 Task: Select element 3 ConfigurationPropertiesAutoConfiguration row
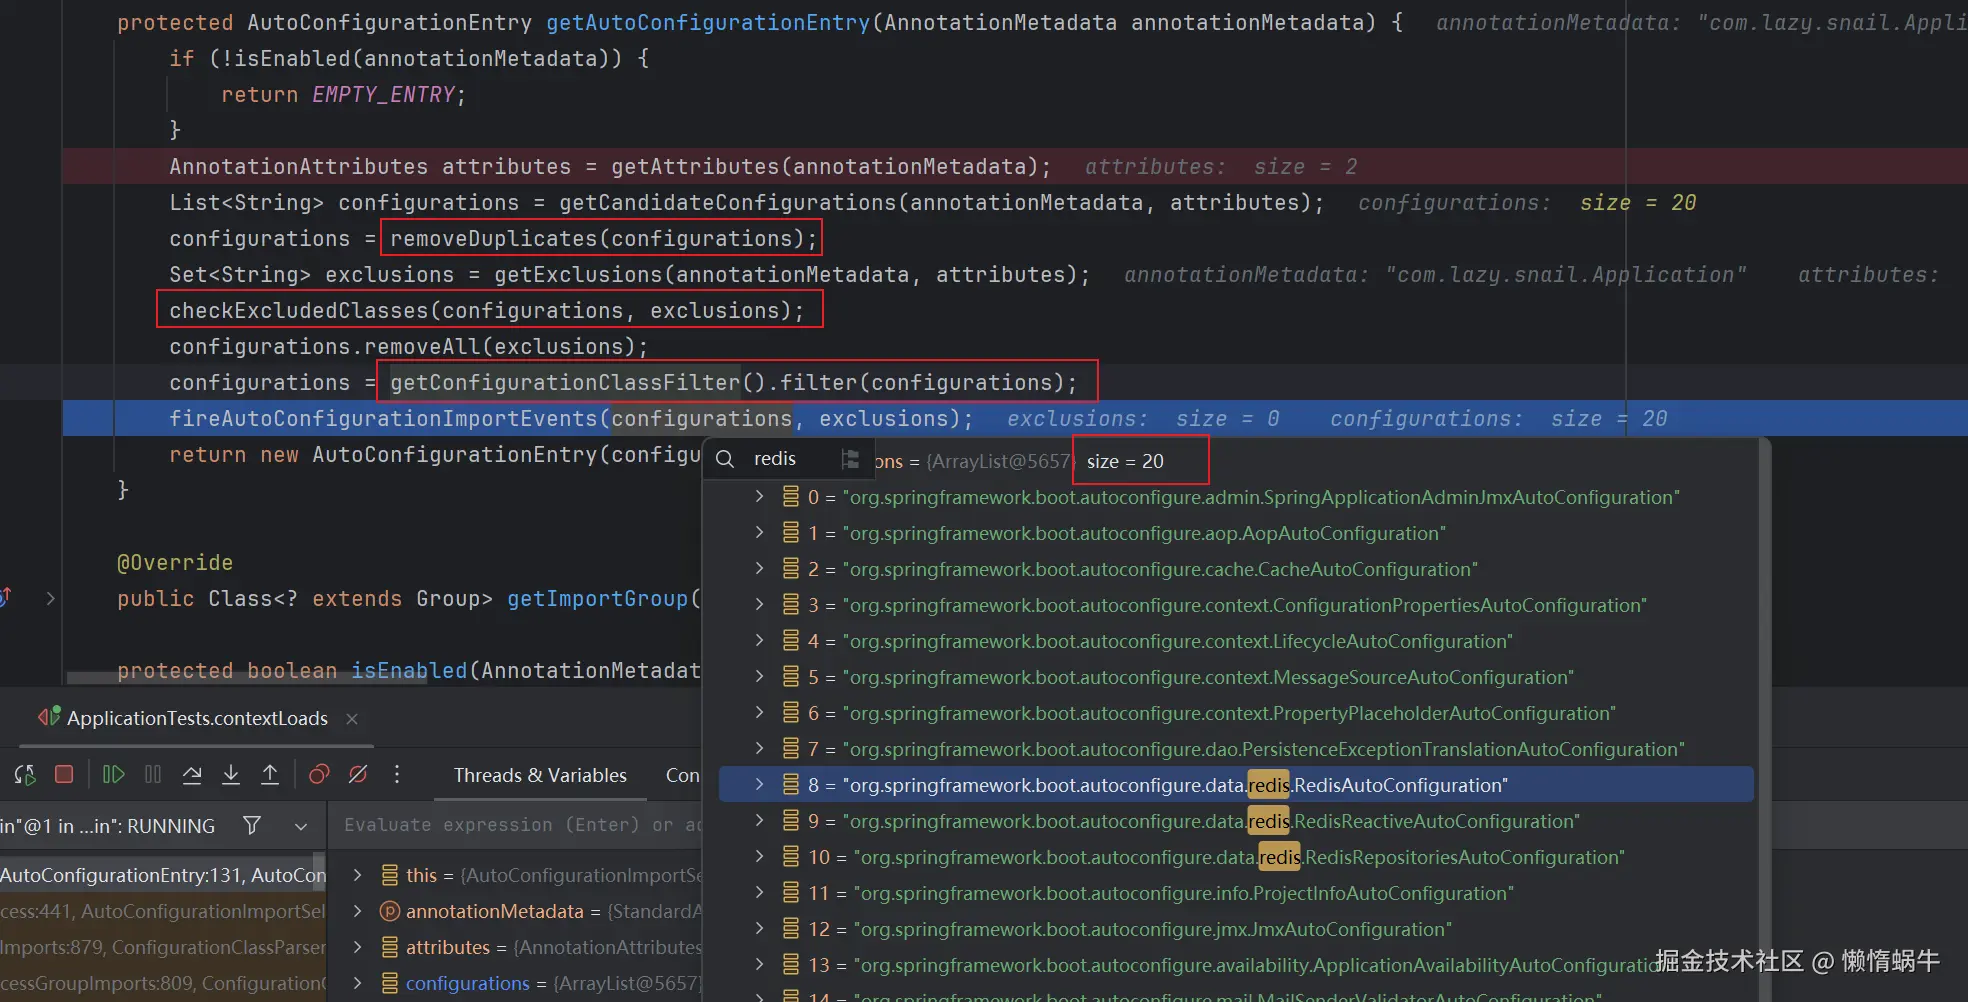(x=1236, y=605)
